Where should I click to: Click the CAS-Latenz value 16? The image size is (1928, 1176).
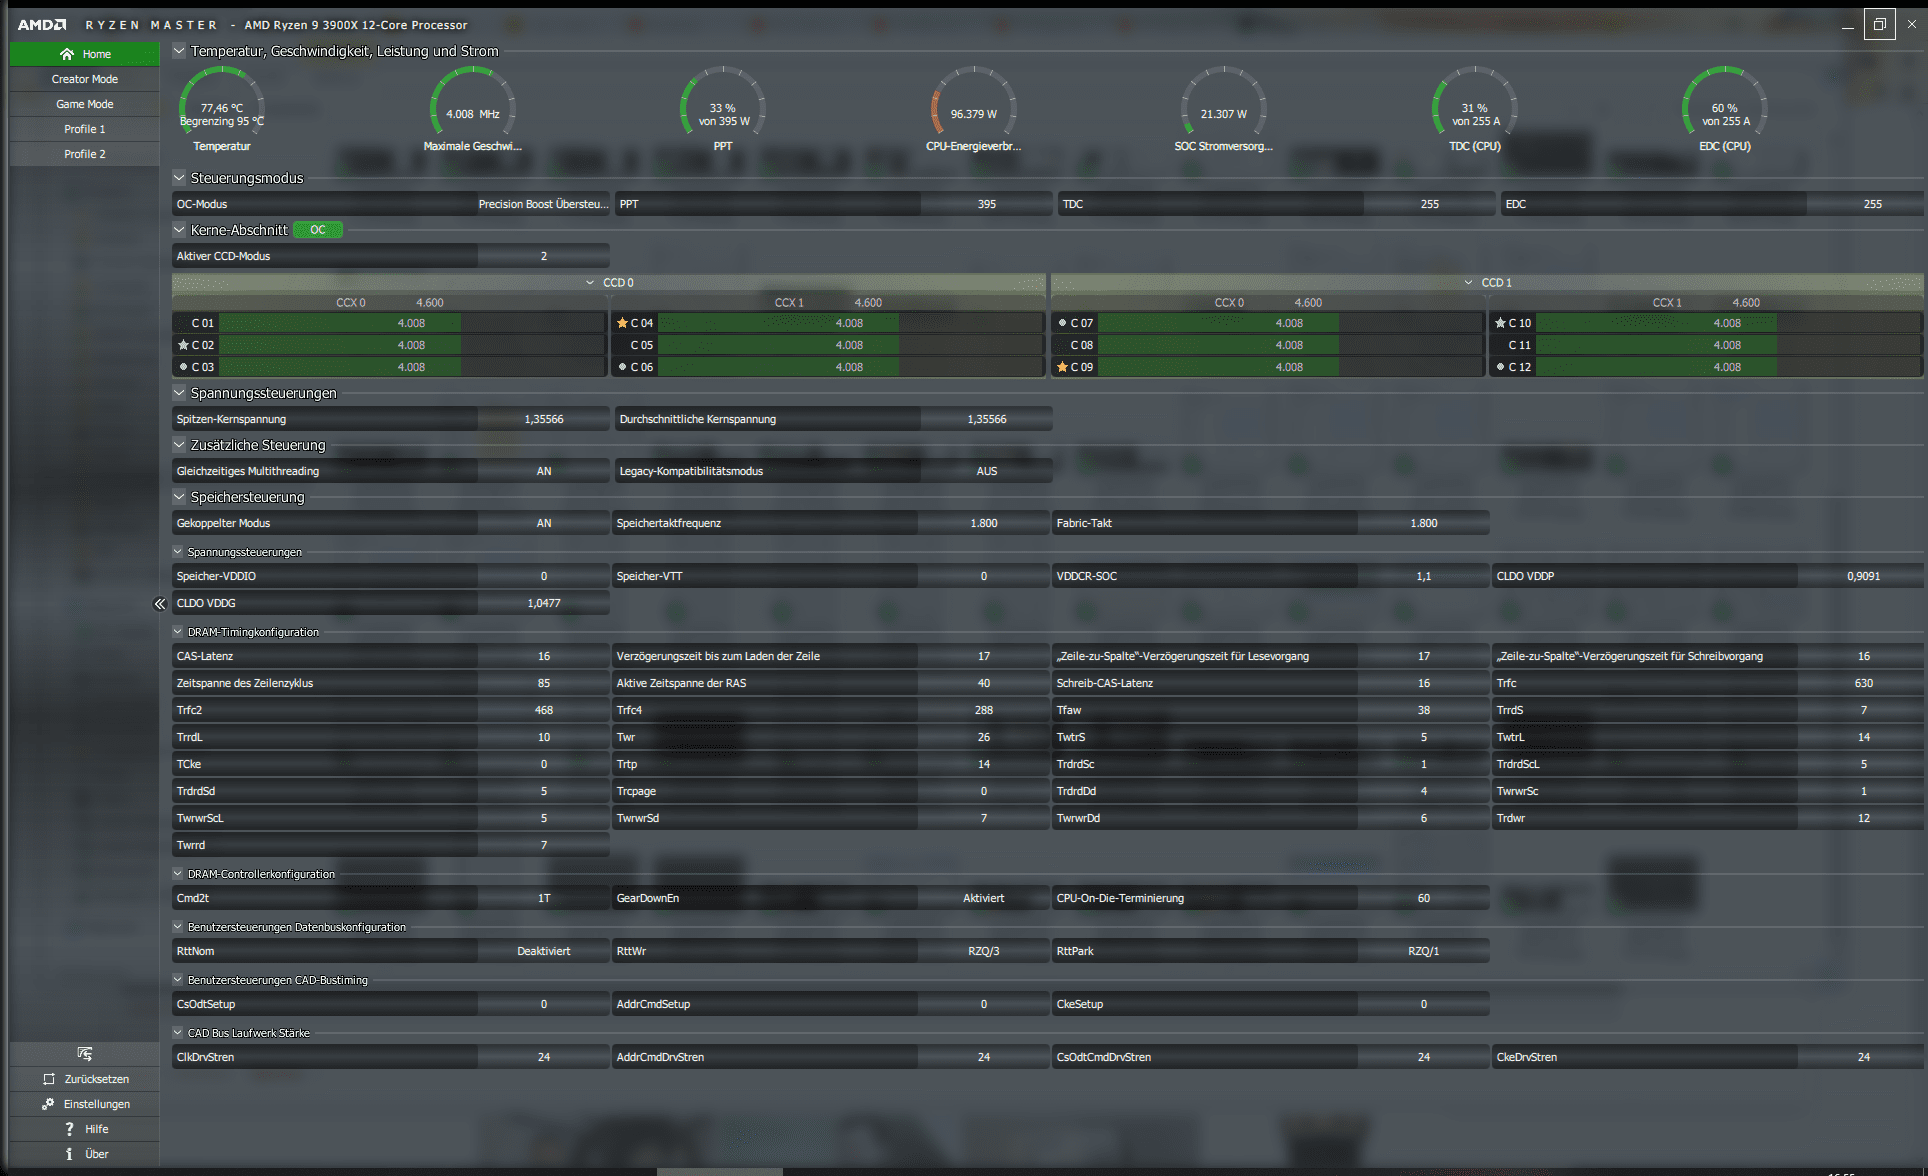coord(544,656)
